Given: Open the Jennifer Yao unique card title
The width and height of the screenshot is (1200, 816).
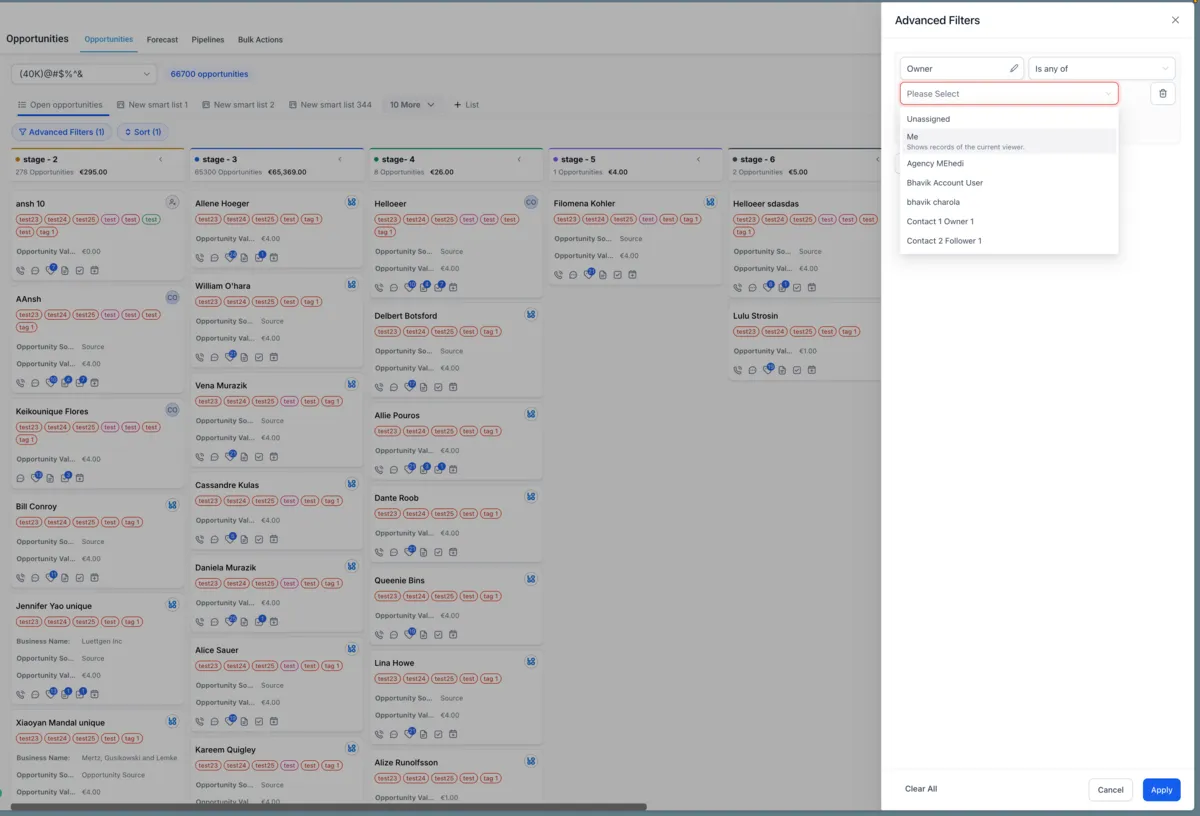Looking at the screenshot, I should 54,606.
